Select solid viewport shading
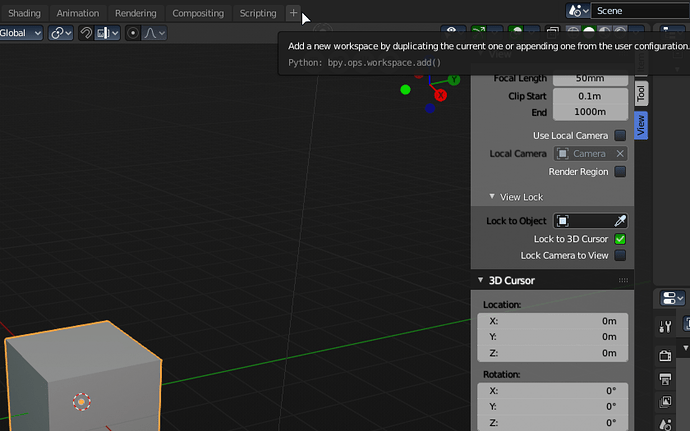This screenshot has height=431, width=690. pos(589,32)
